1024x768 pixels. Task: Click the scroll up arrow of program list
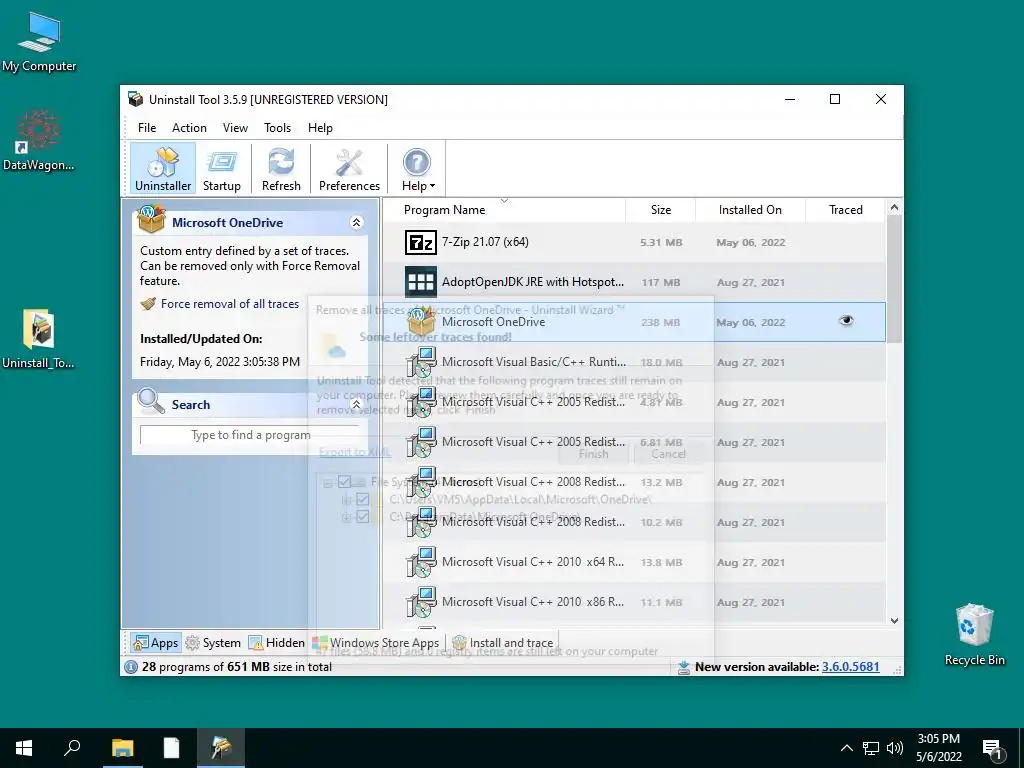tap(895, 208)
